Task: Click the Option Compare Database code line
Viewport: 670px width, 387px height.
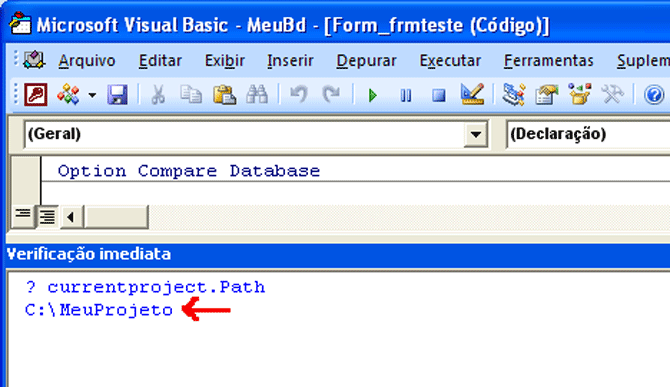Action: 188,171
